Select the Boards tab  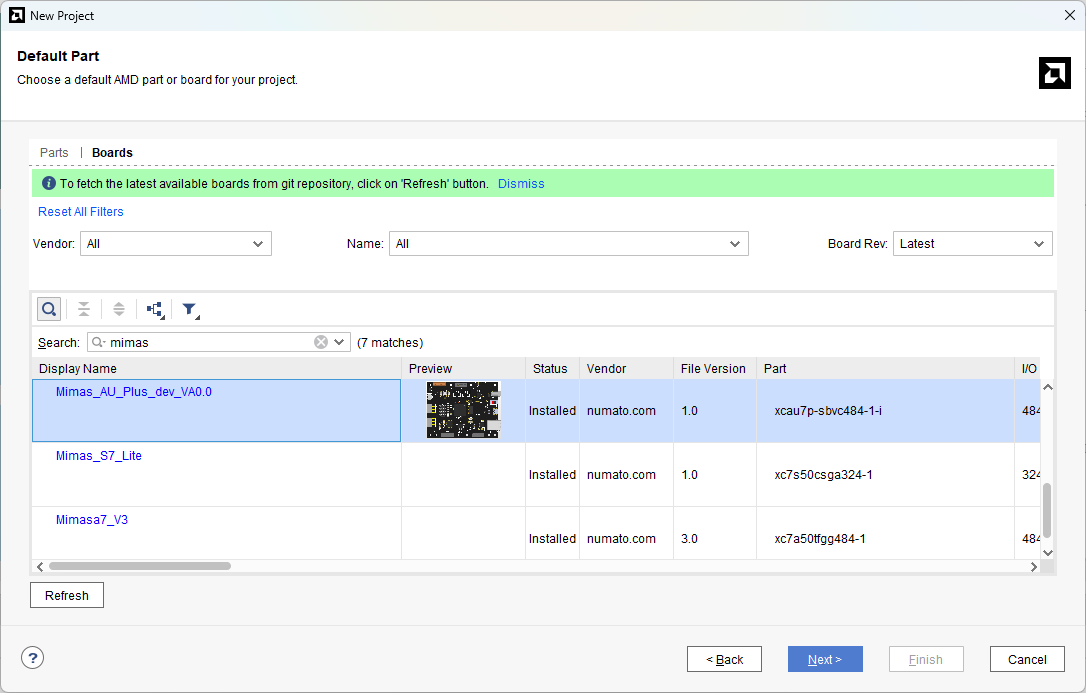[112, 153]
